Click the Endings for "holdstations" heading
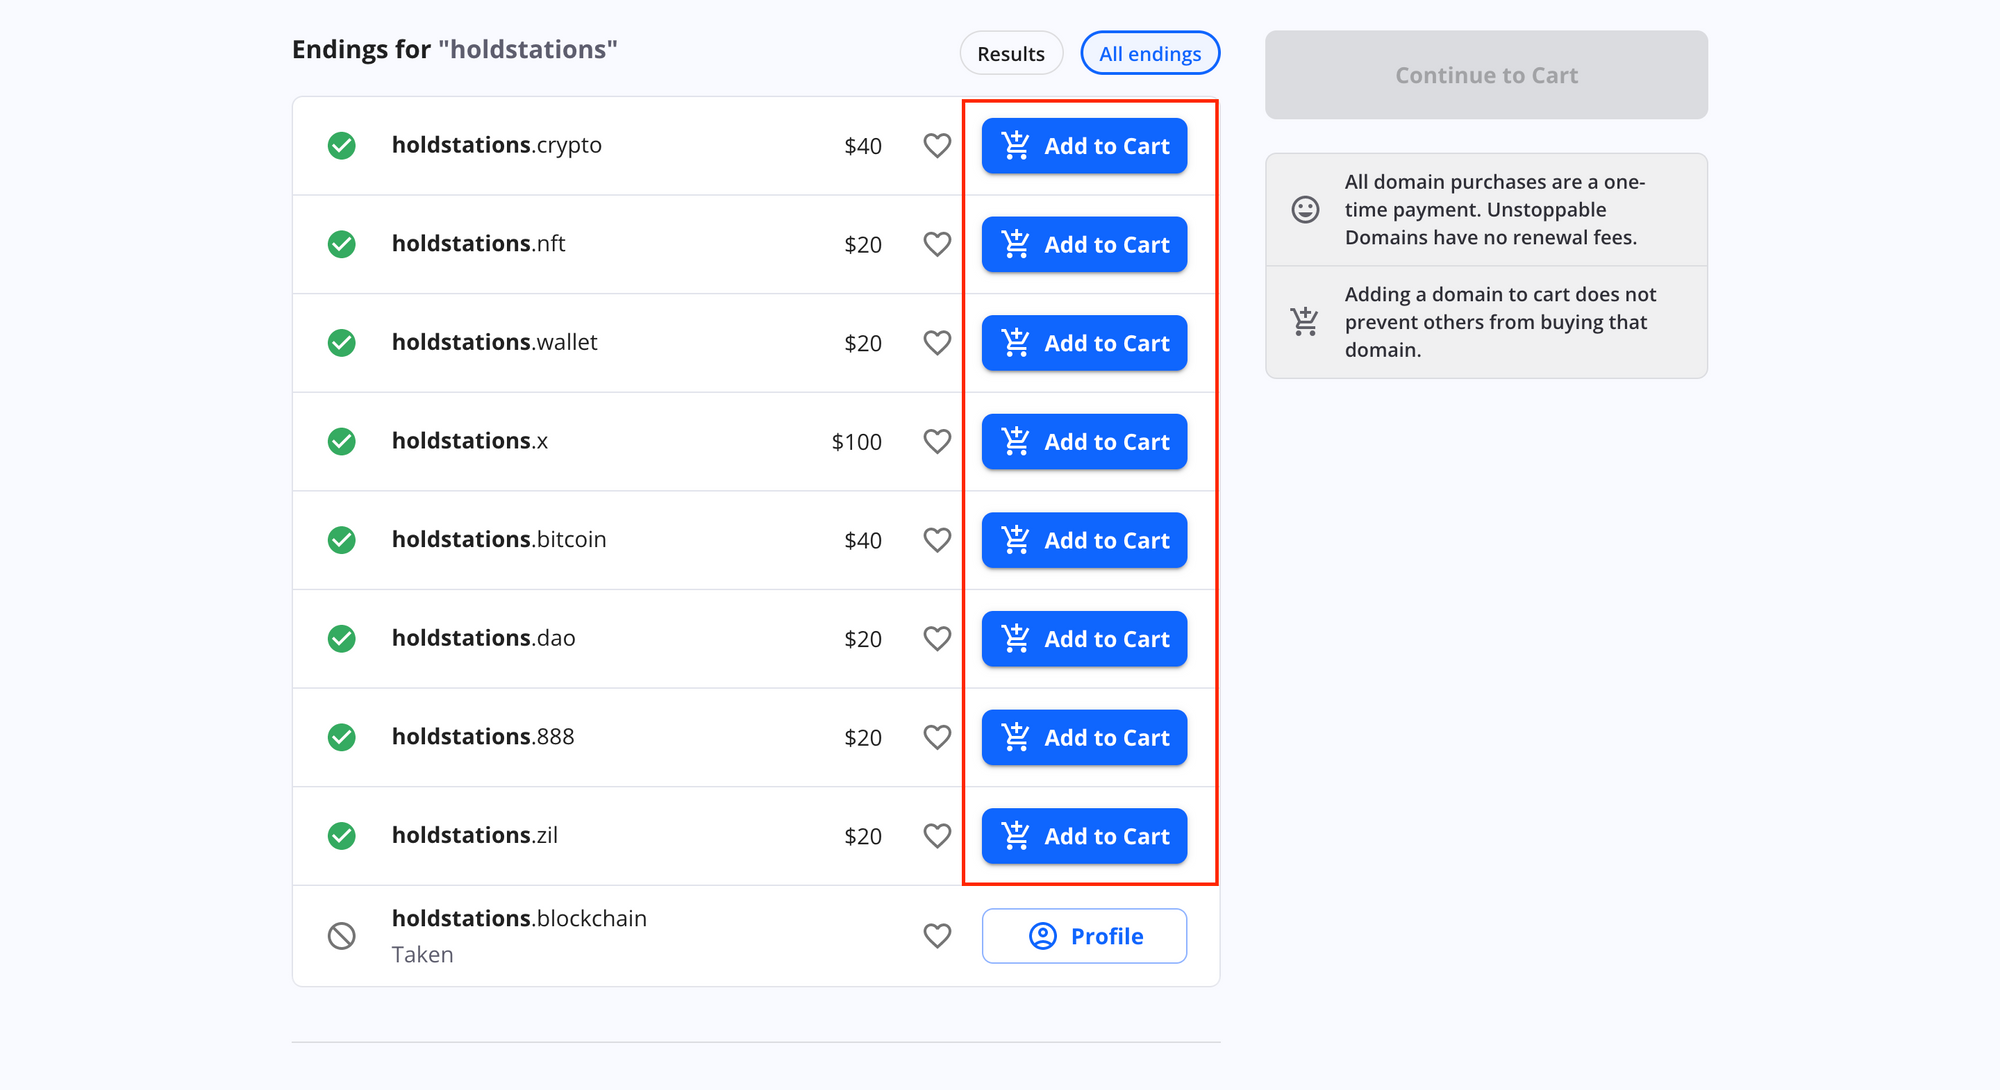 (x=455, y=49)
